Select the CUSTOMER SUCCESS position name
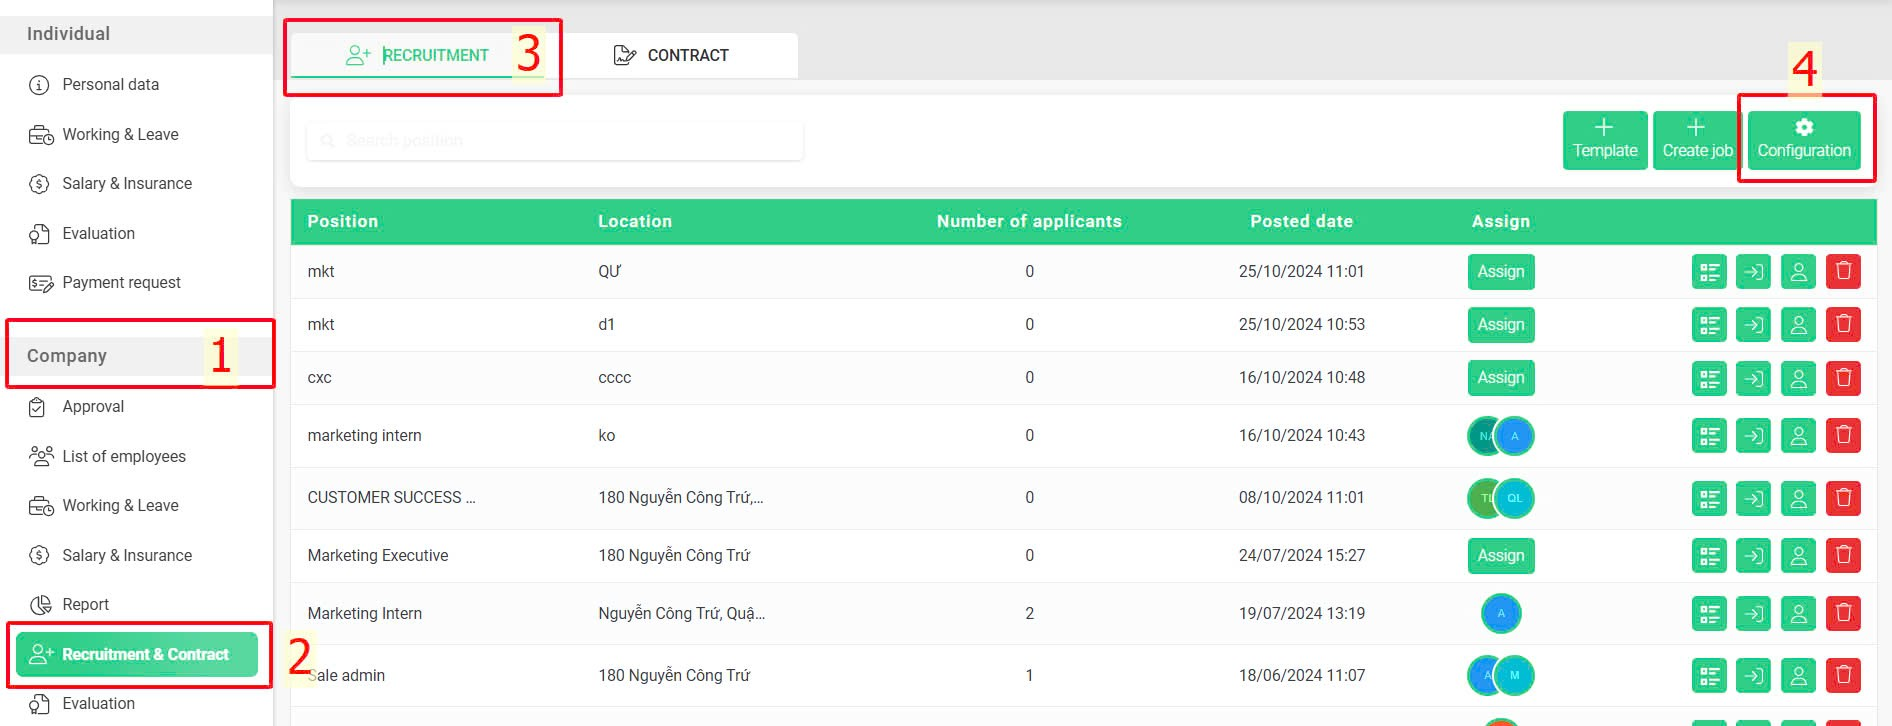 [391, 498]
